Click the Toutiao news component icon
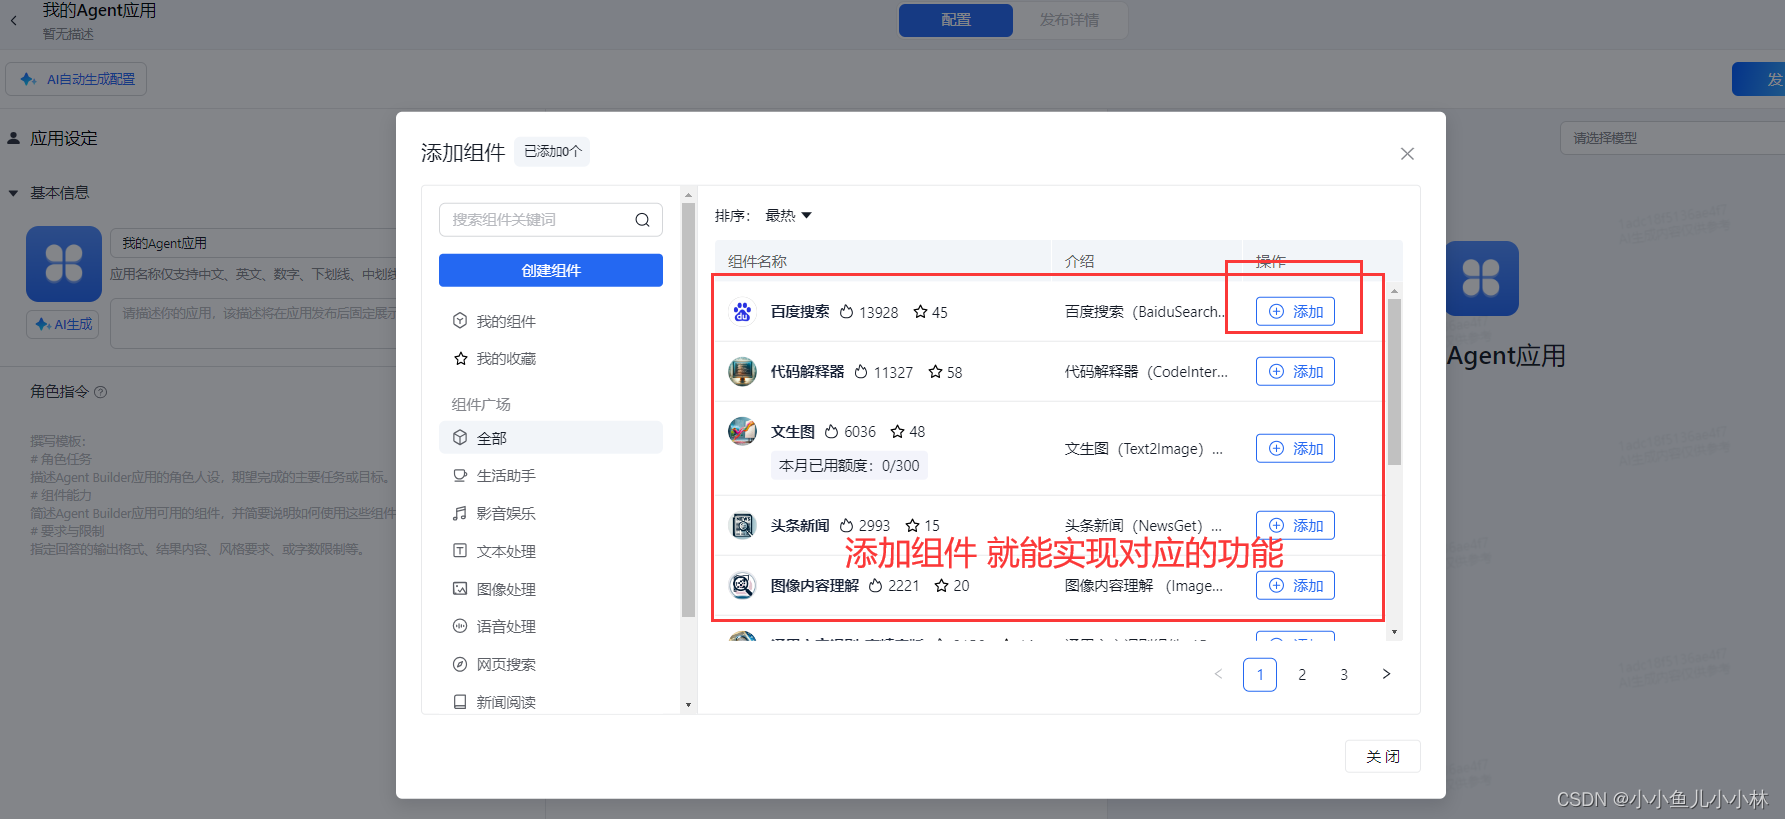 [x=742, y=525]
